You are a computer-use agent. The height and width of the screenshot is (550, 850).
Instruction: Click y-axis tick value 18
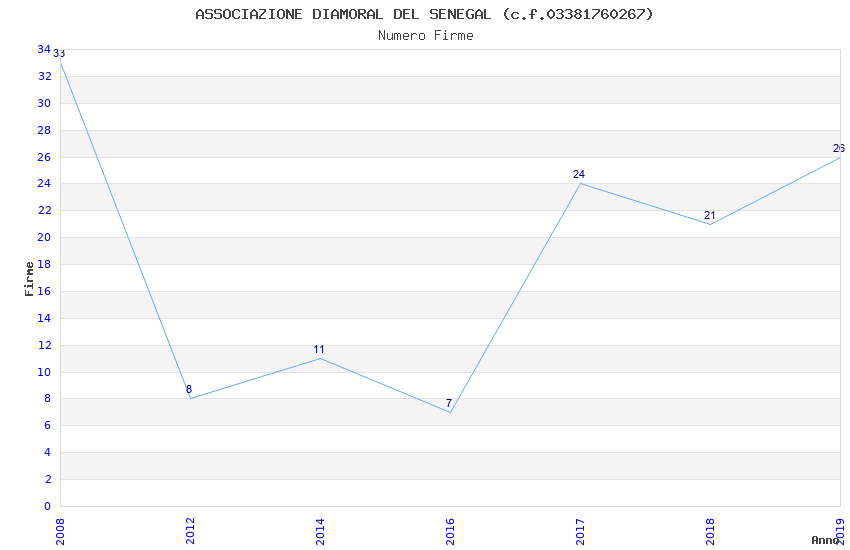point(44,264)
